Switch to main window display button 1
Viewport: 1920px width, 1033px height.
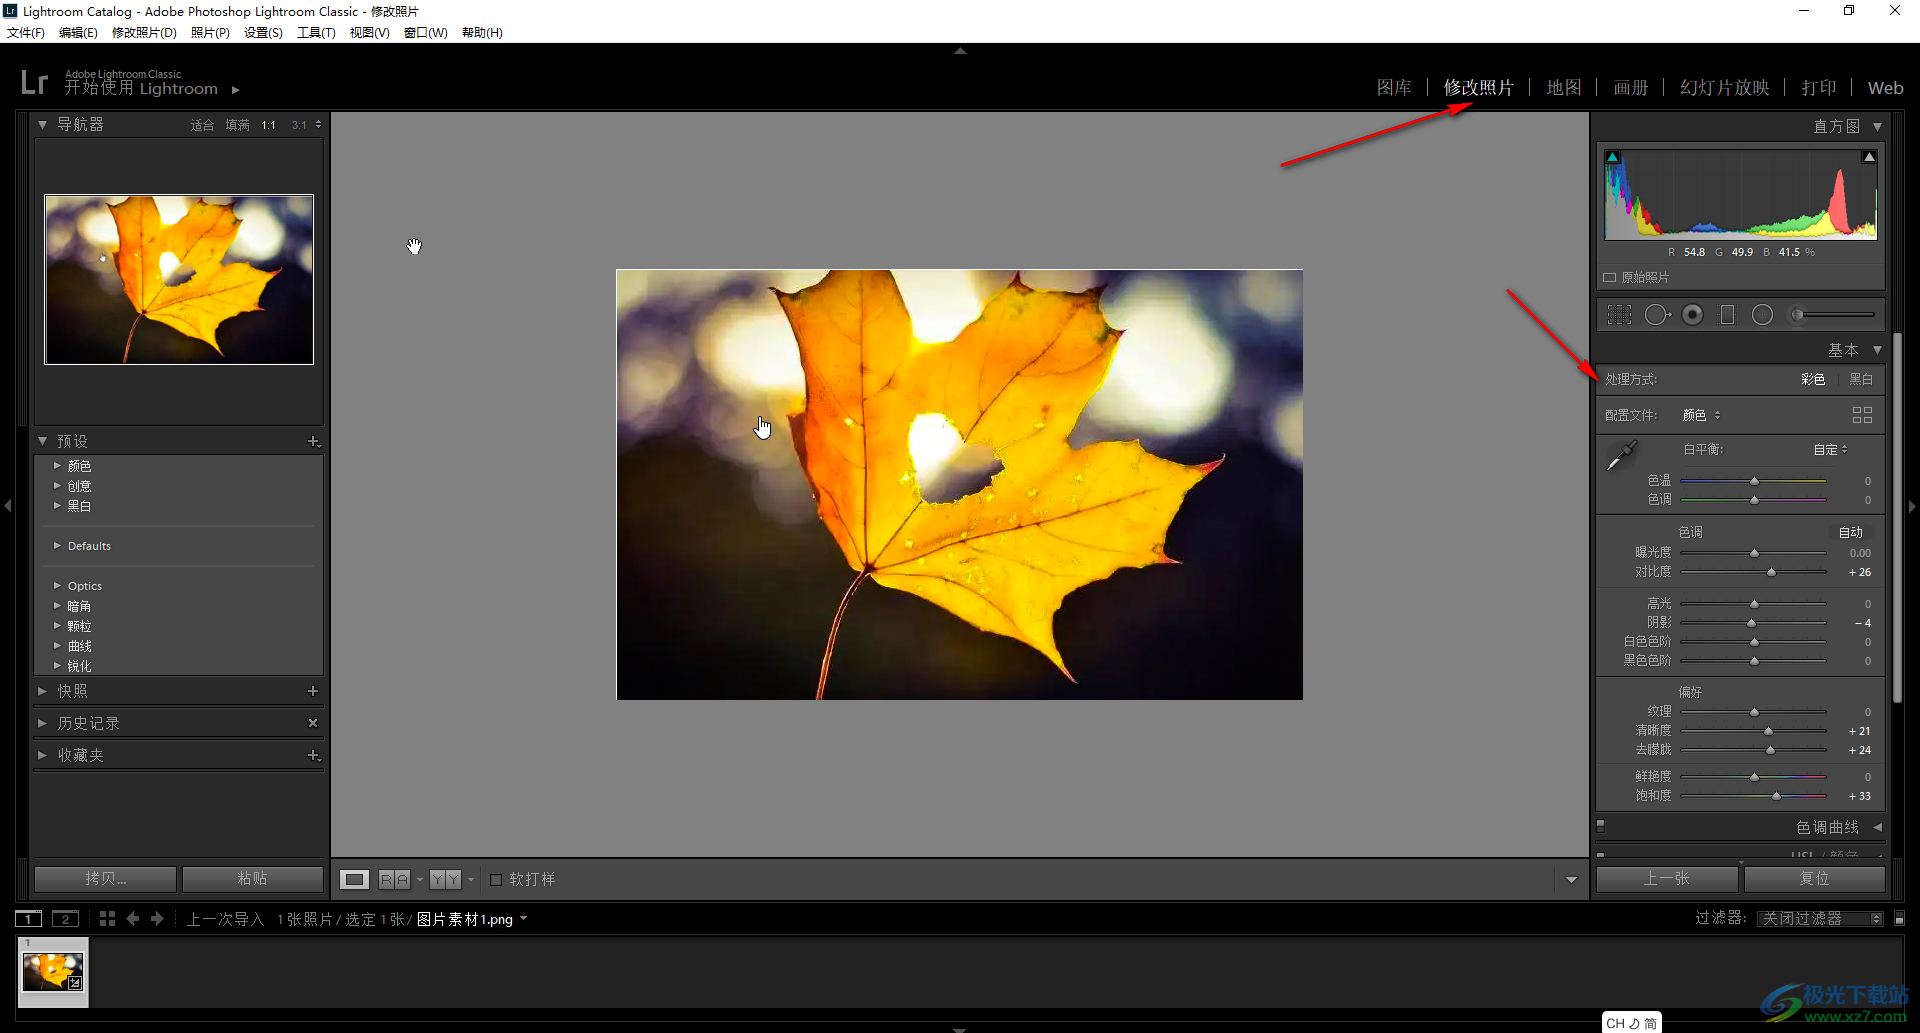28,919
